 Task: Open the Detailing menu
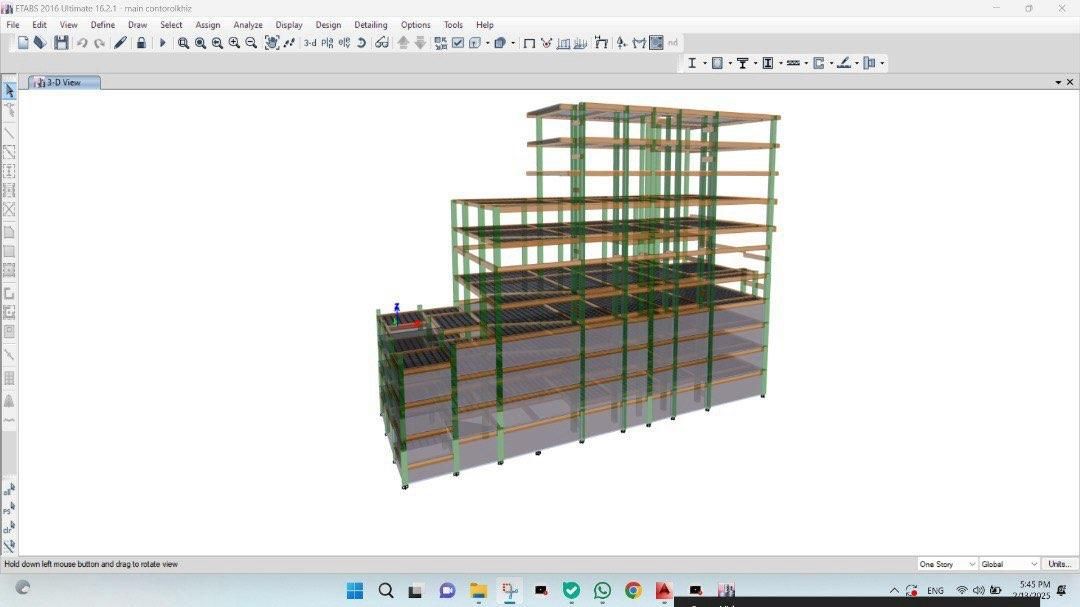(371, 25)
